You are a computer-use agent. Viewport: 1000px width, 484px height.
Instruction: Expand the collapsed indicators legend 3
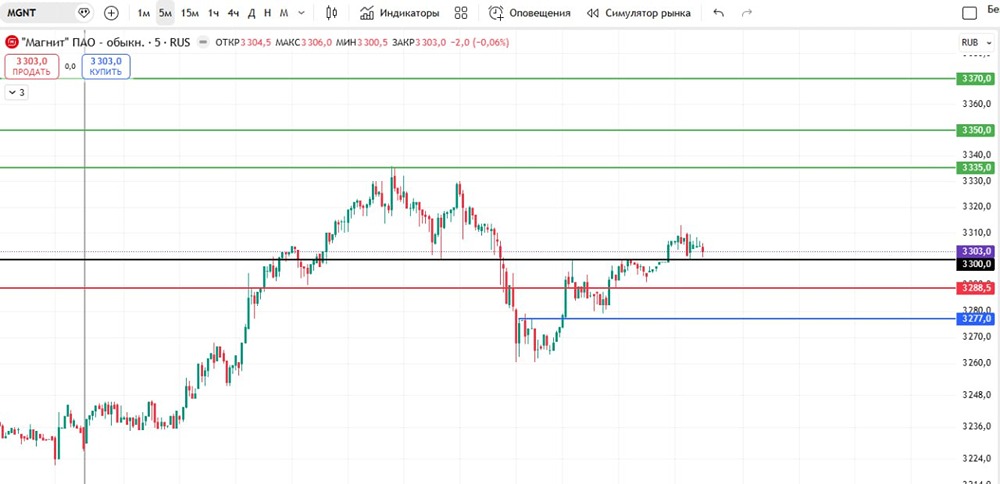coord(17,92)
